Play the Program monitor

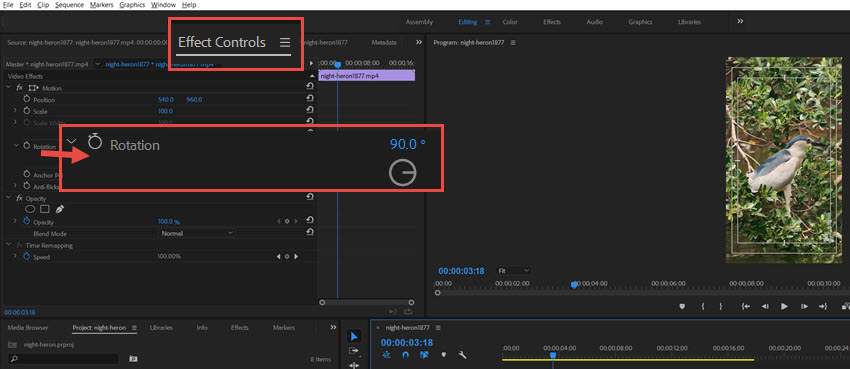(x=784, y=307)
